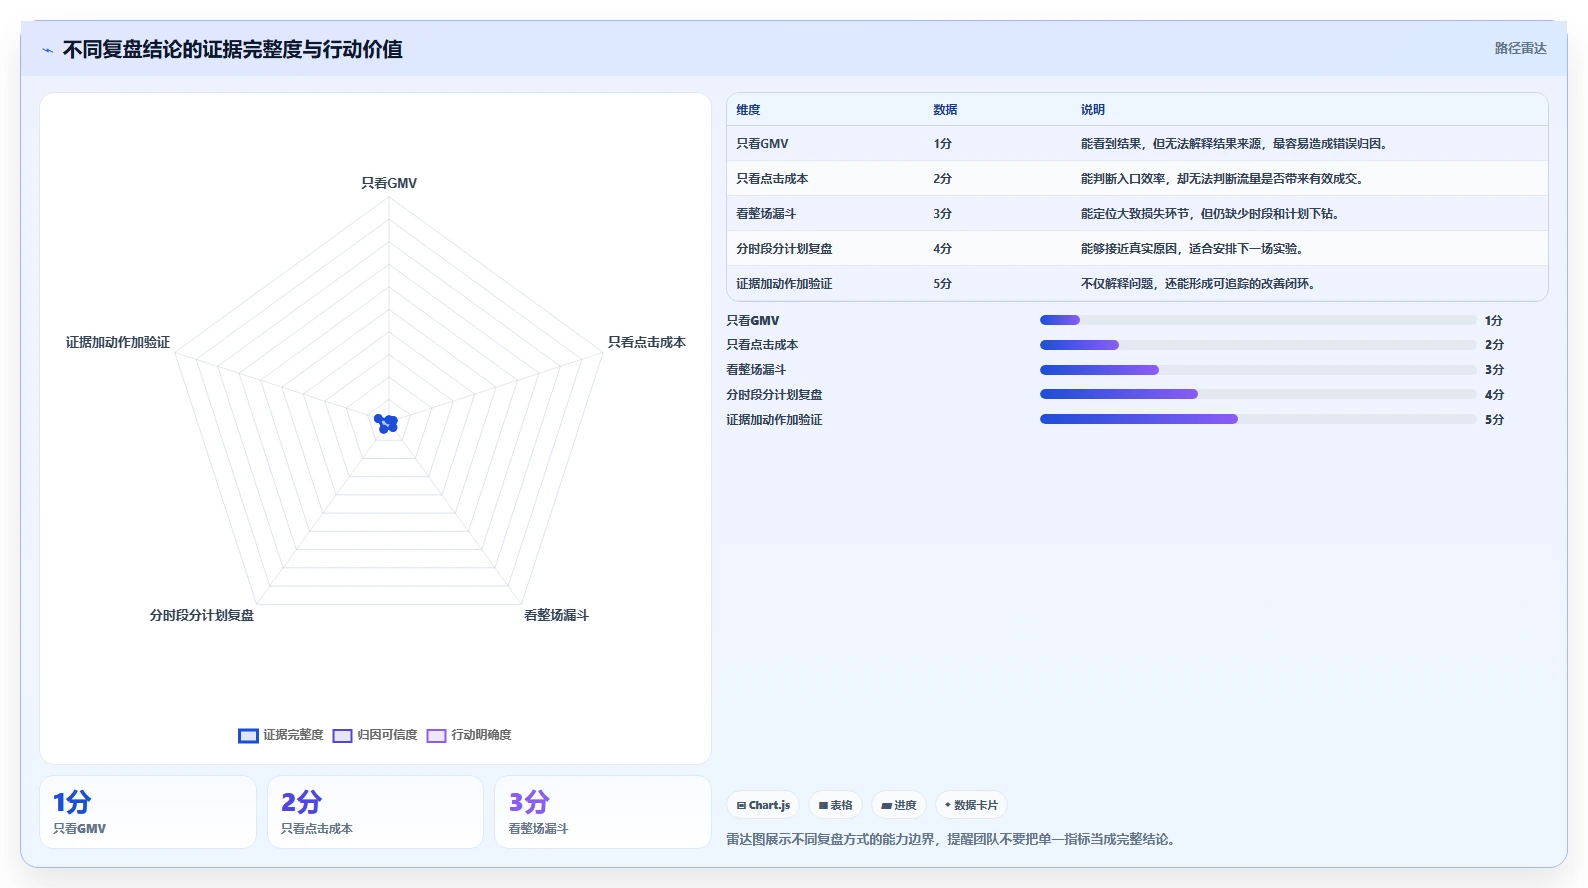Click the 证据加动作加验证 progress bar
The width and height of the screenshot is (1588, 888).
tap(1258, 419)
